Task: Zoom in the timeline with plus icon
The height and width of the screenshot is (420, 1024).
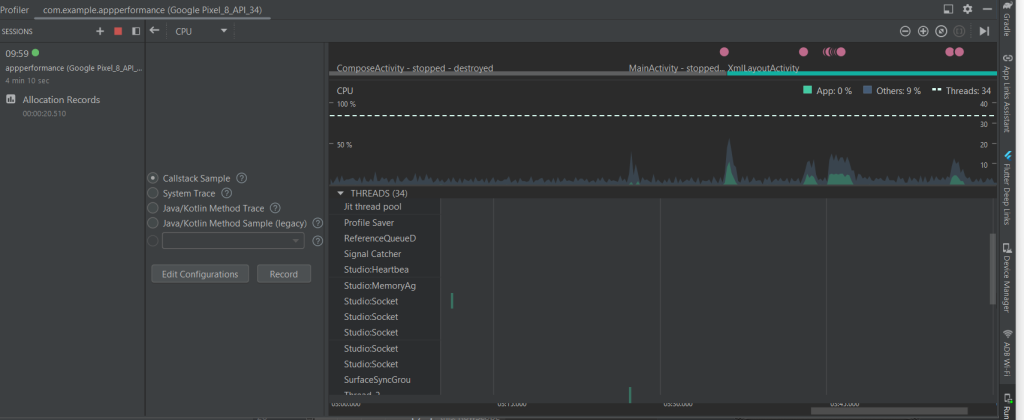Action: tap(923, 31)
